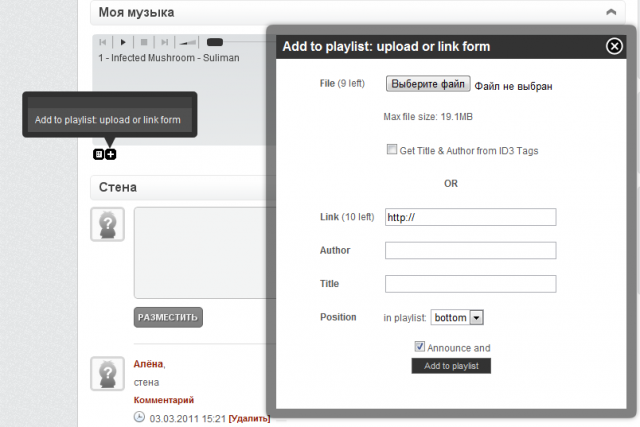
Task: Focus the Link http:// input field
Action: coord(471,217)
